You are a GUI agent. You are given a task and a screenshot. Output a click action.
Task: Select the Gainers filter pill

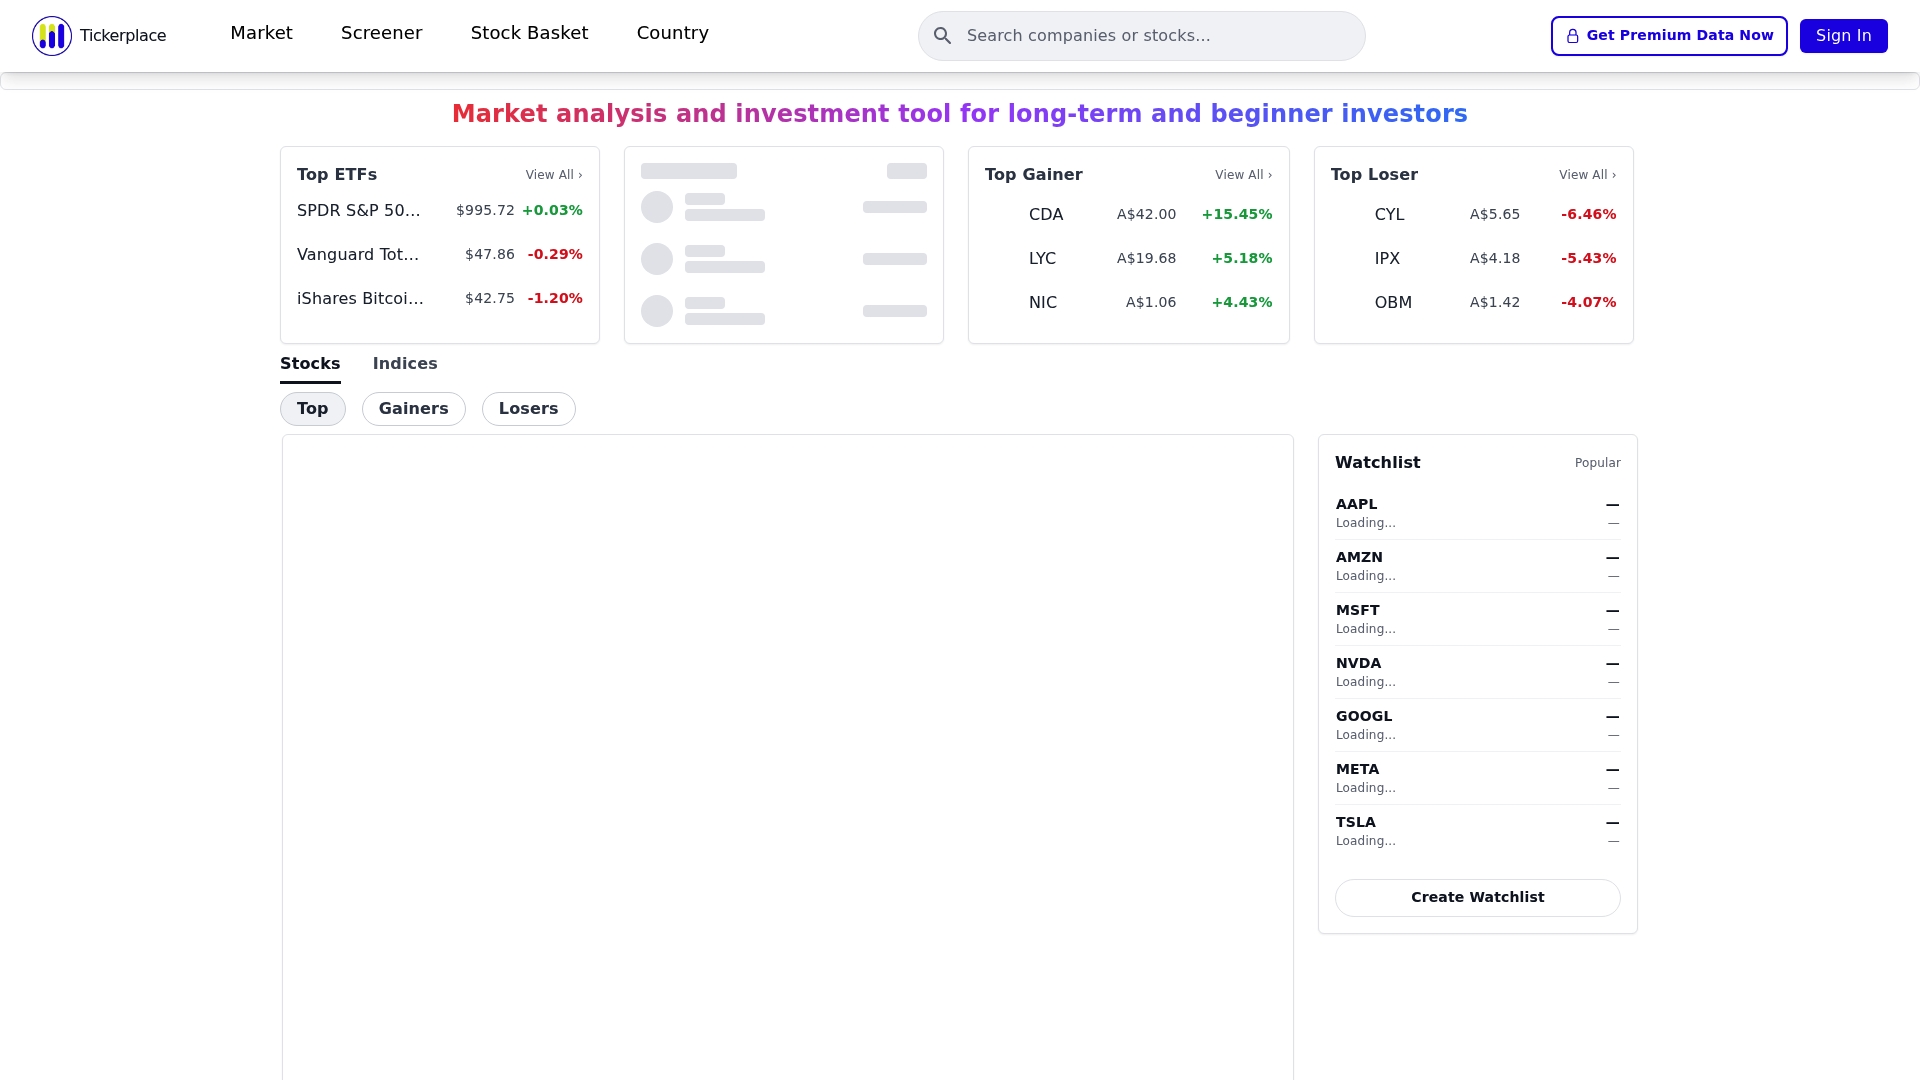tap(413, 409)
